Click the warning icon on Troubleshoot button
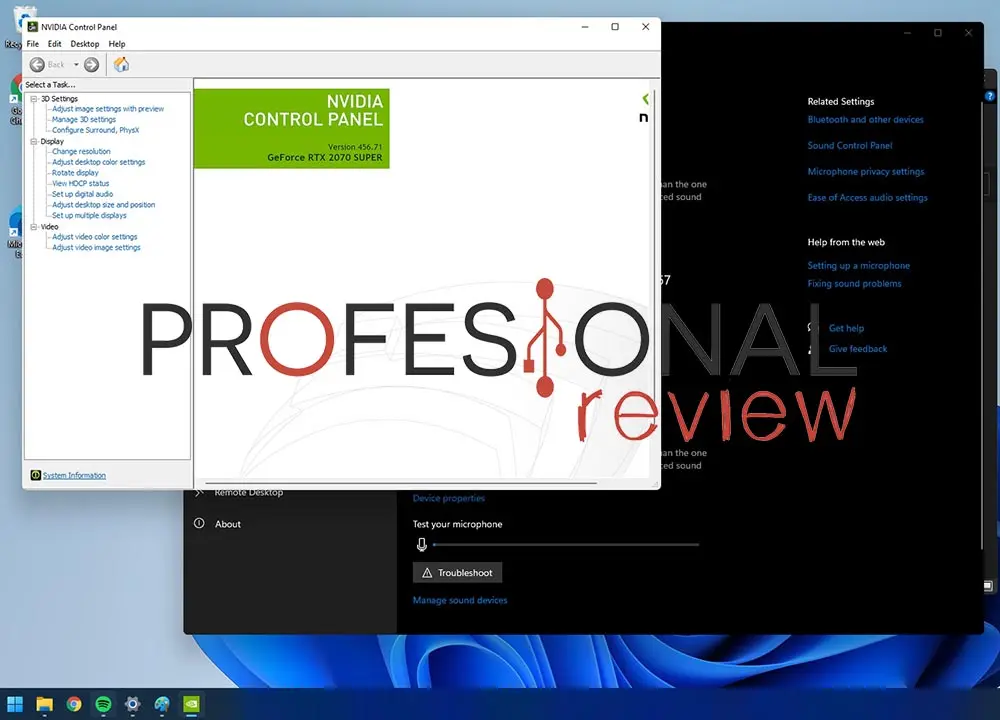 tap(427, 573)
